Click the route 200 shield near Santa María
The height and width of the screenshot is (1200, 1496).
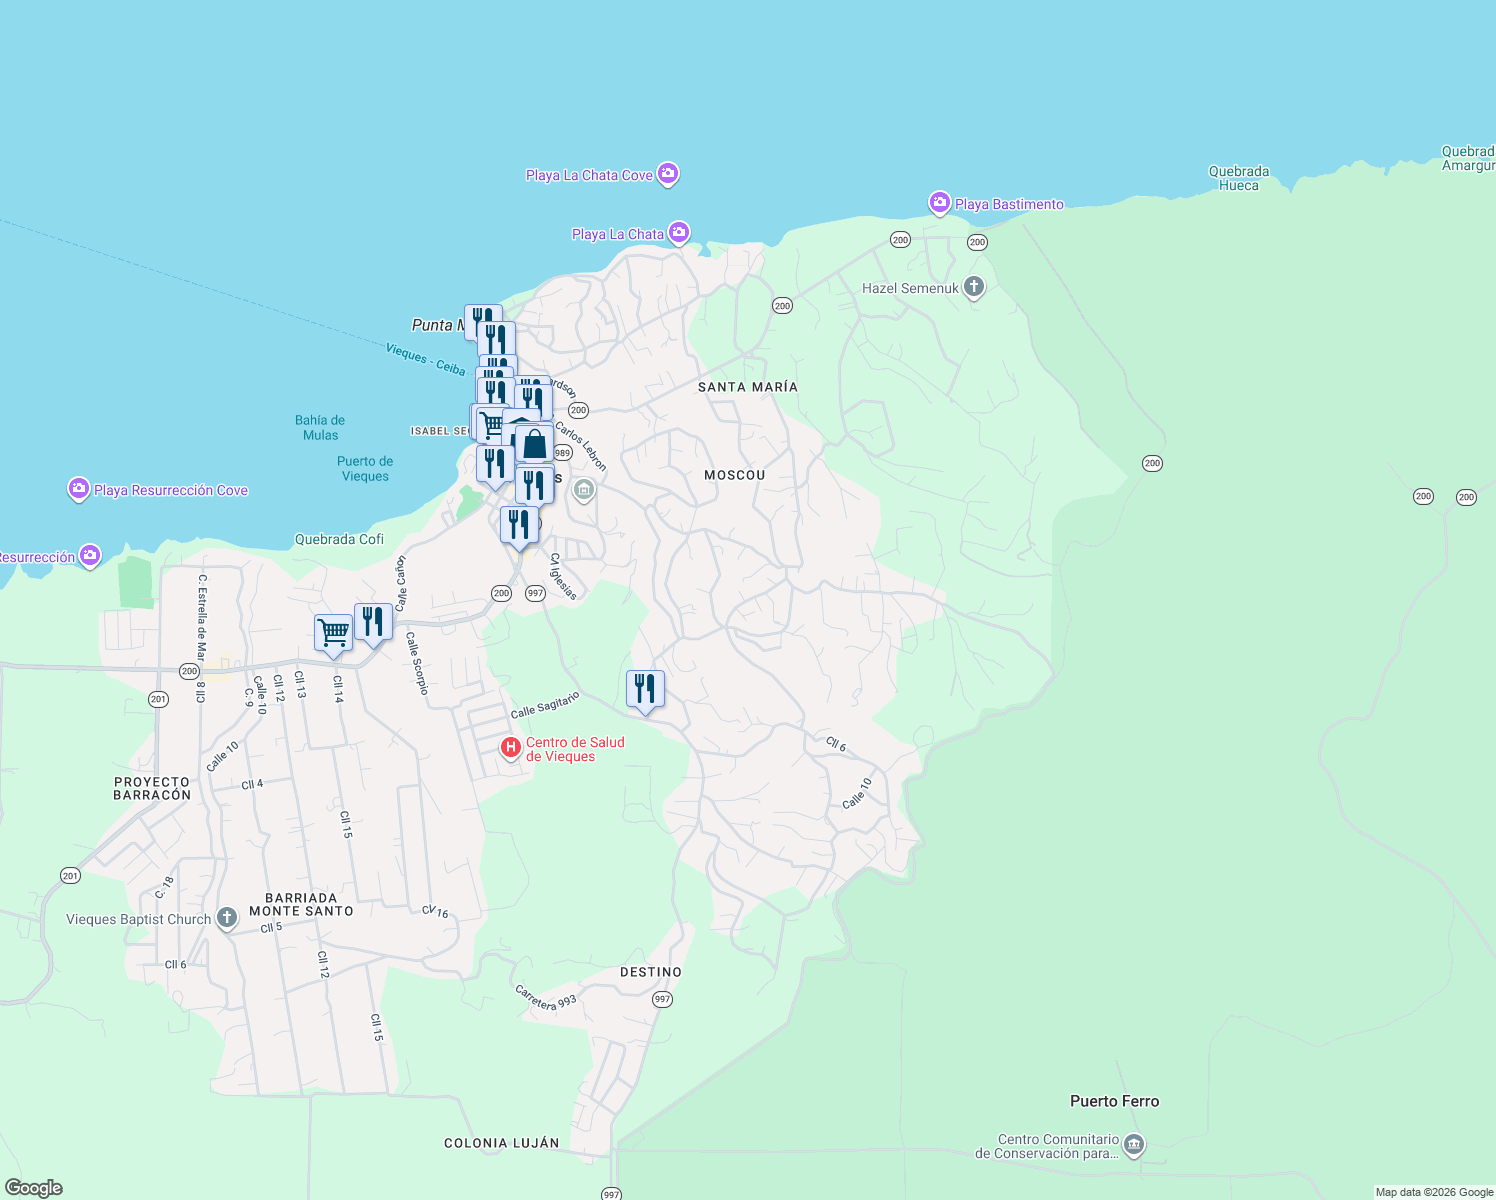[781, 305]
